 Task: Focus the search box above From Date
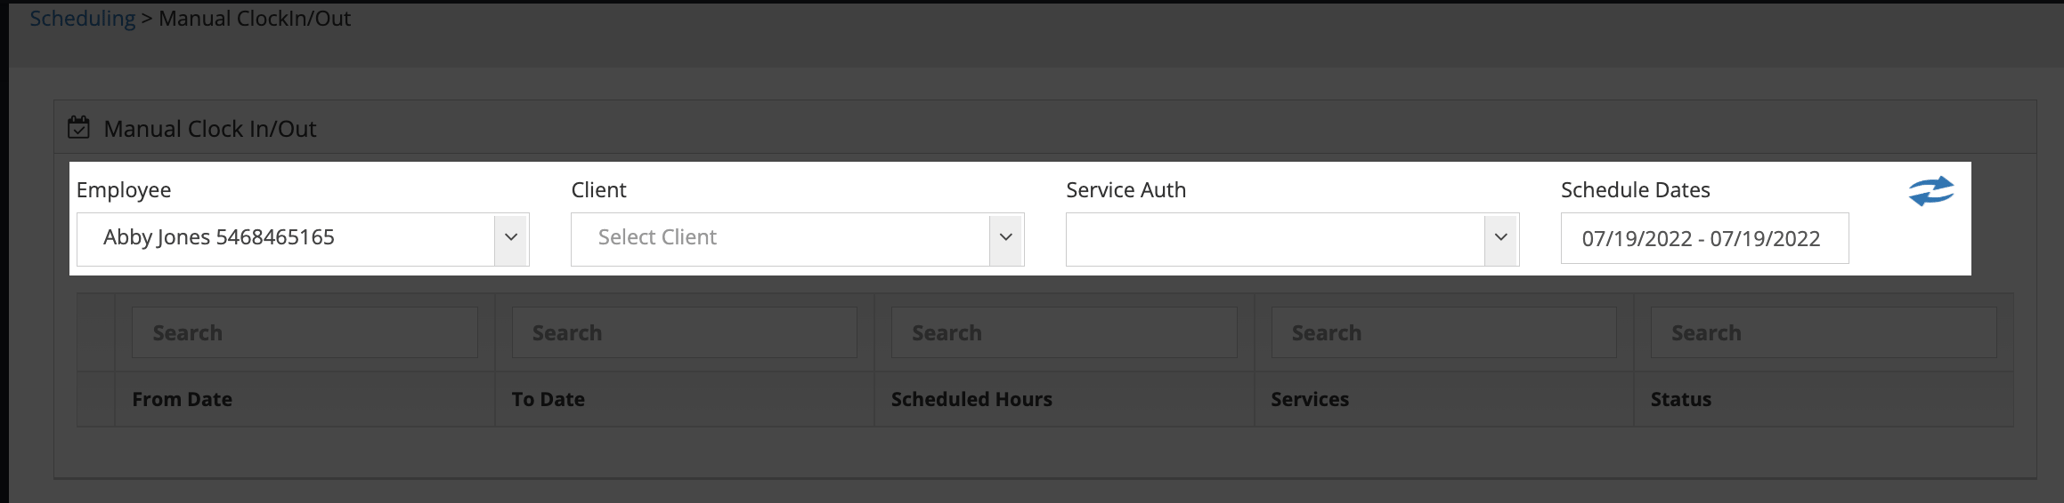coord(304,333)
